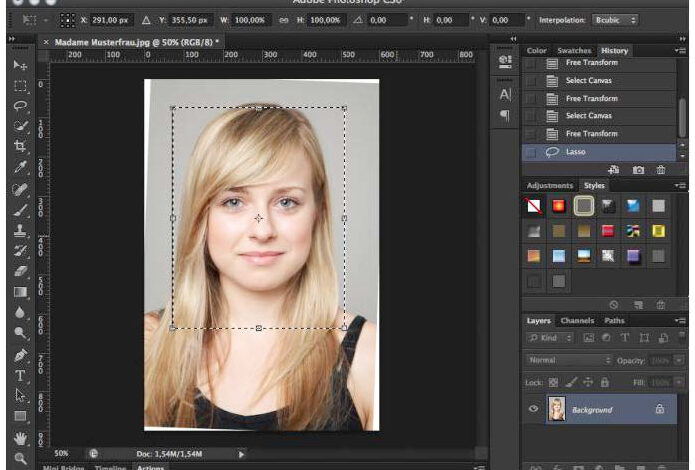Create new snapshot from History camera icon
The height and width of the screenshot is (470, 695).
(x=638, y=171)
